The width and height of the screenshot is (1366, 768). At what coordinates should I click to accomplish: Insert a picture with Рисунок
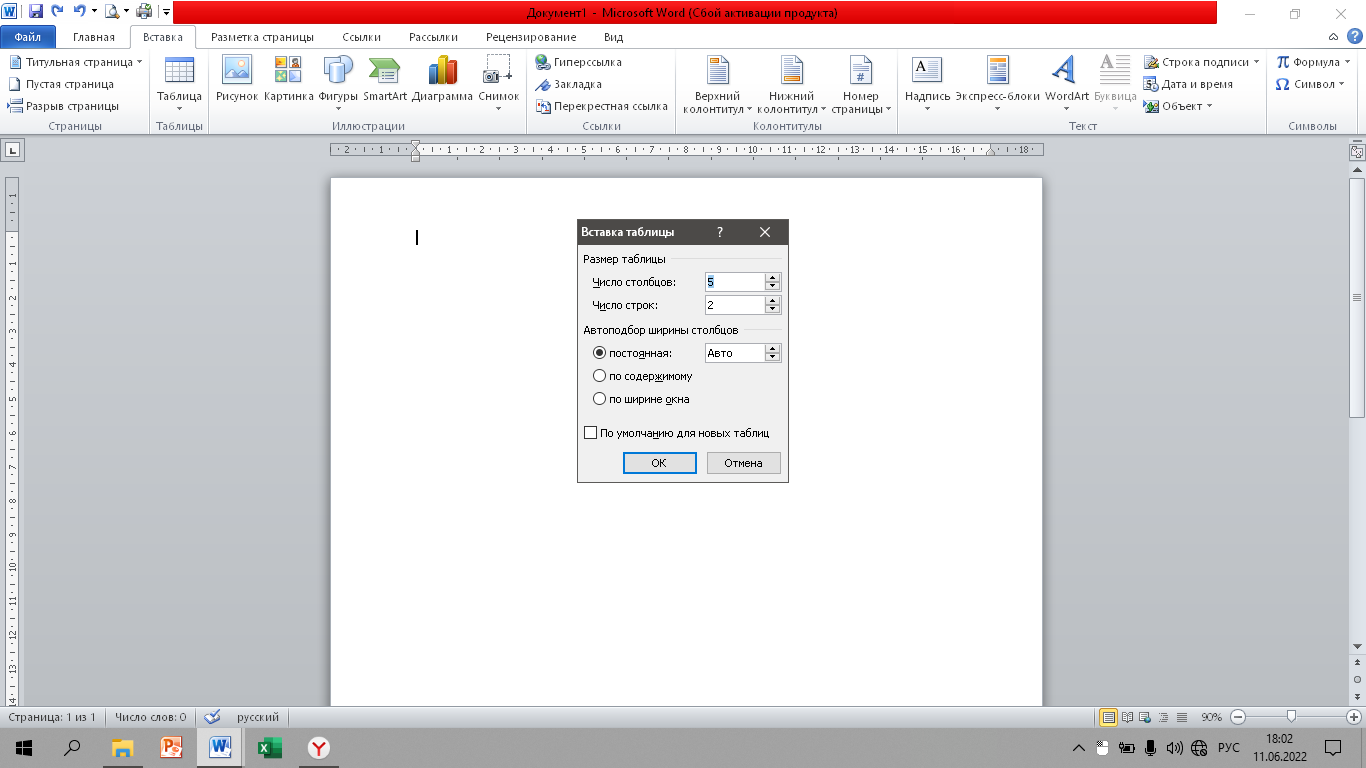coord(237,80)
